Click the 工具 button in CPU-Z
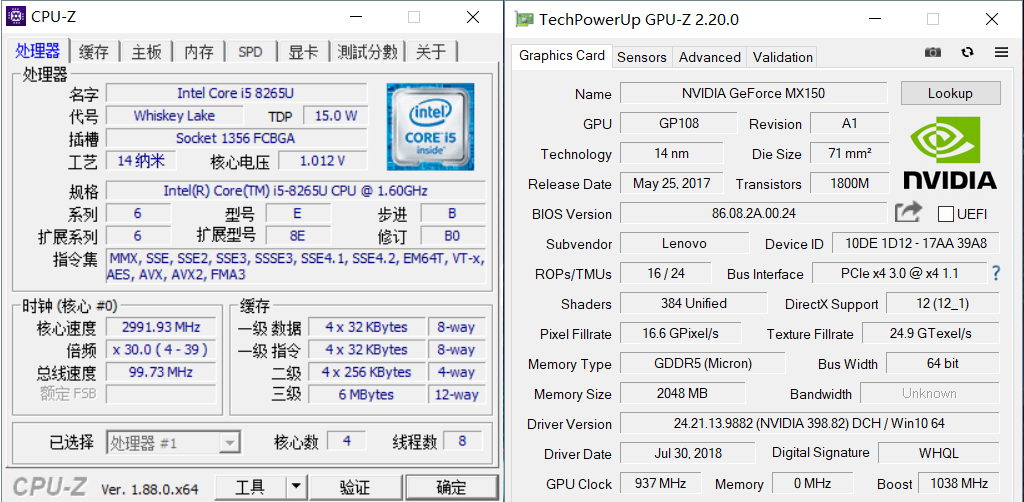Image resolution: width=1024 pixels, height=502 pixels. click(x=250, y=486)
